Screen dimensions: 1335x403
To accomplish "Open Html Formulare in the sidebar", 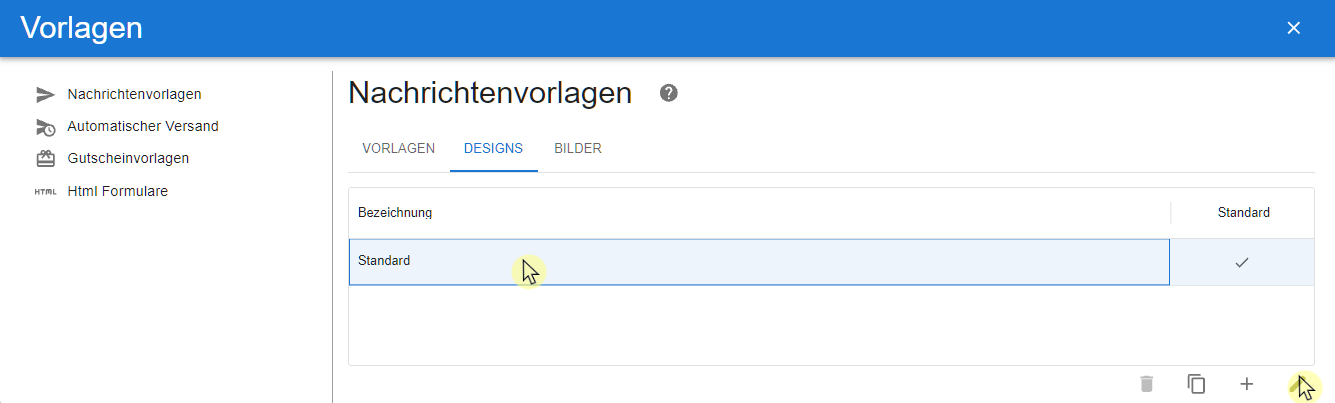I will [118, 190].
